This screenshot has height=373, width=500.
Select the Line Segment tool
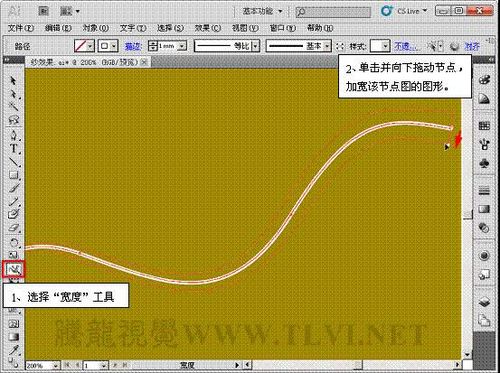pos(14,162)
